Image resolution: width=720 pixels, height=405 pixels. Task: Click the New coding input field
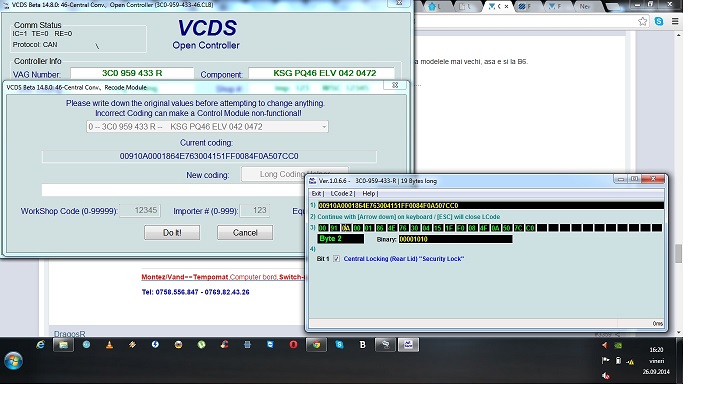click(174, 190)
